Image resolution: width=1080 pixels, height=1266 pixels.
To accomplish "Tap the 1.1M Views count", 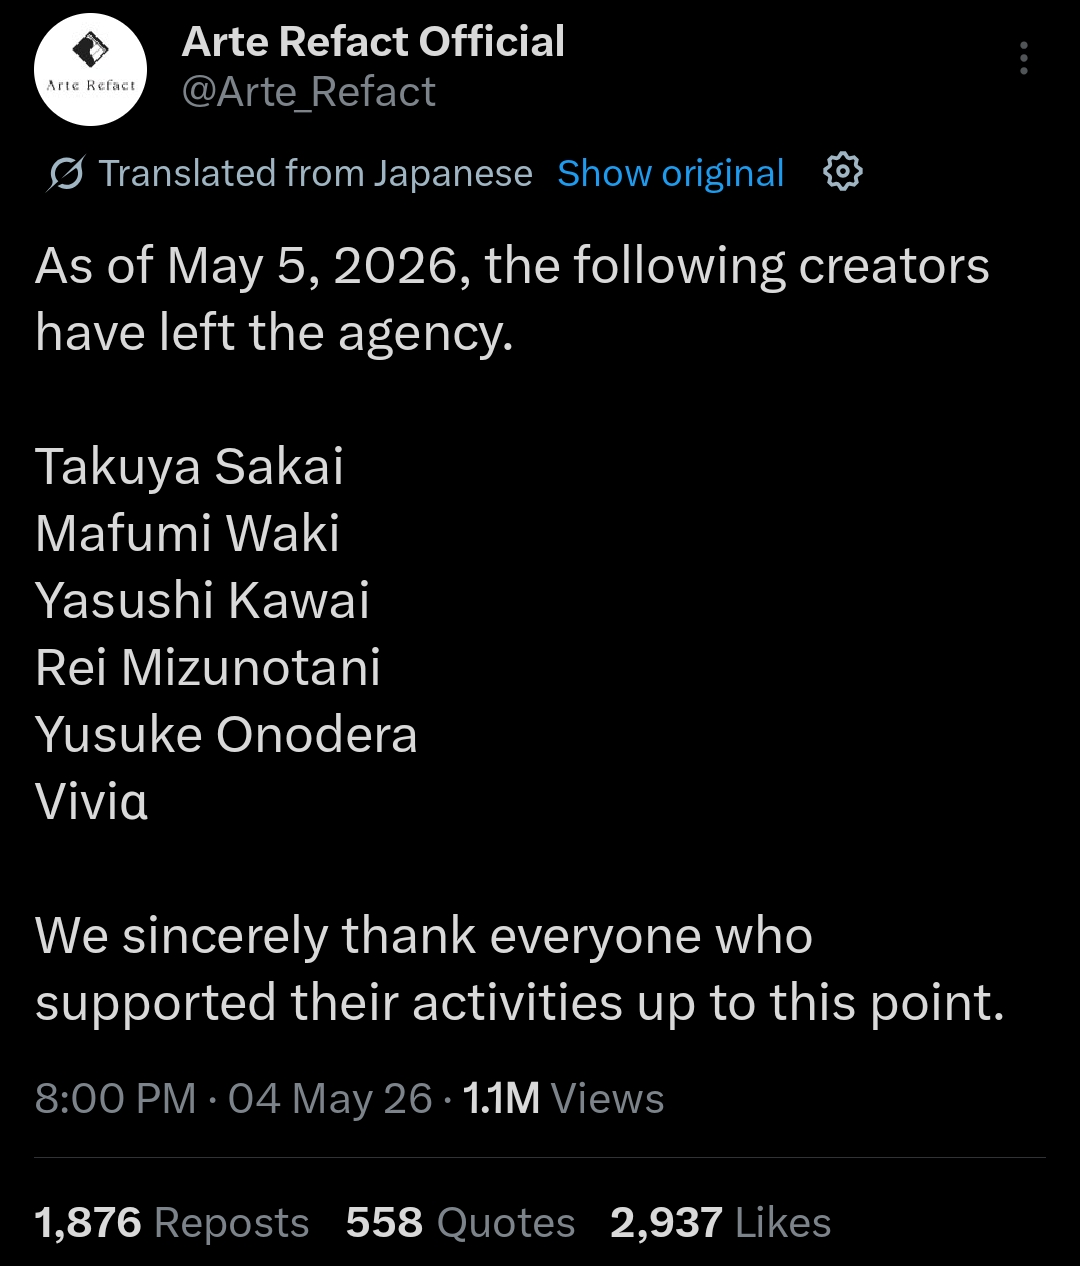I will point(563,1098).
